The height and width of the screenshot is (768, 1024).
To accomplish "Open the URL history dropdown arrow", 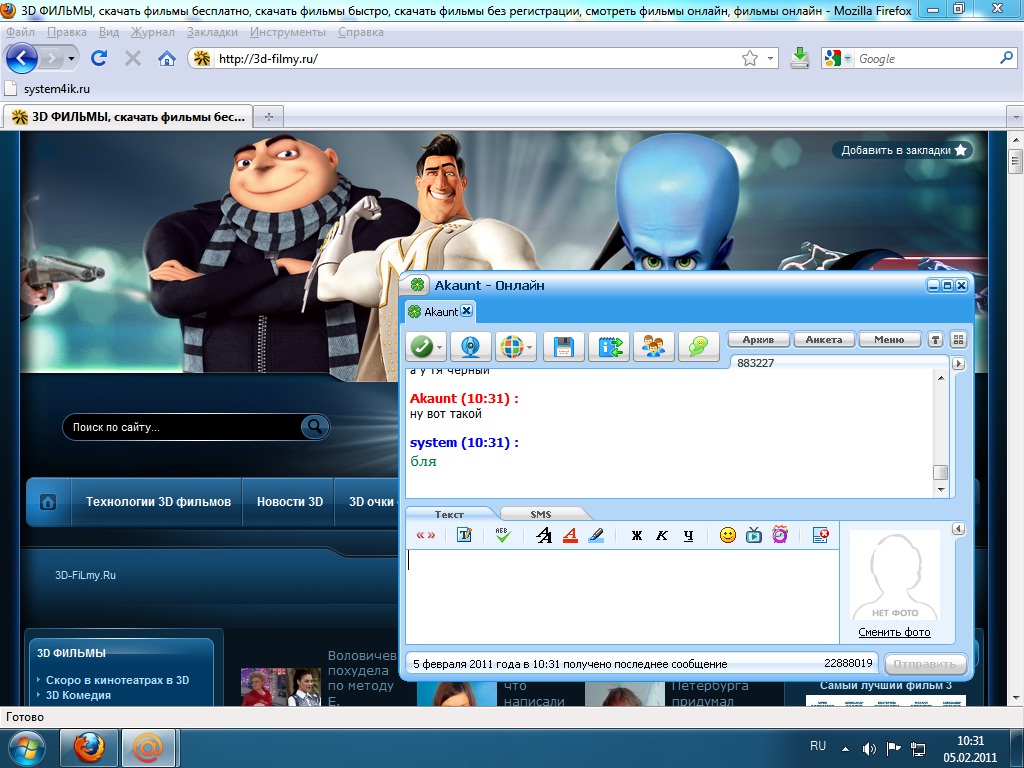I will click(x=770, y=58).
